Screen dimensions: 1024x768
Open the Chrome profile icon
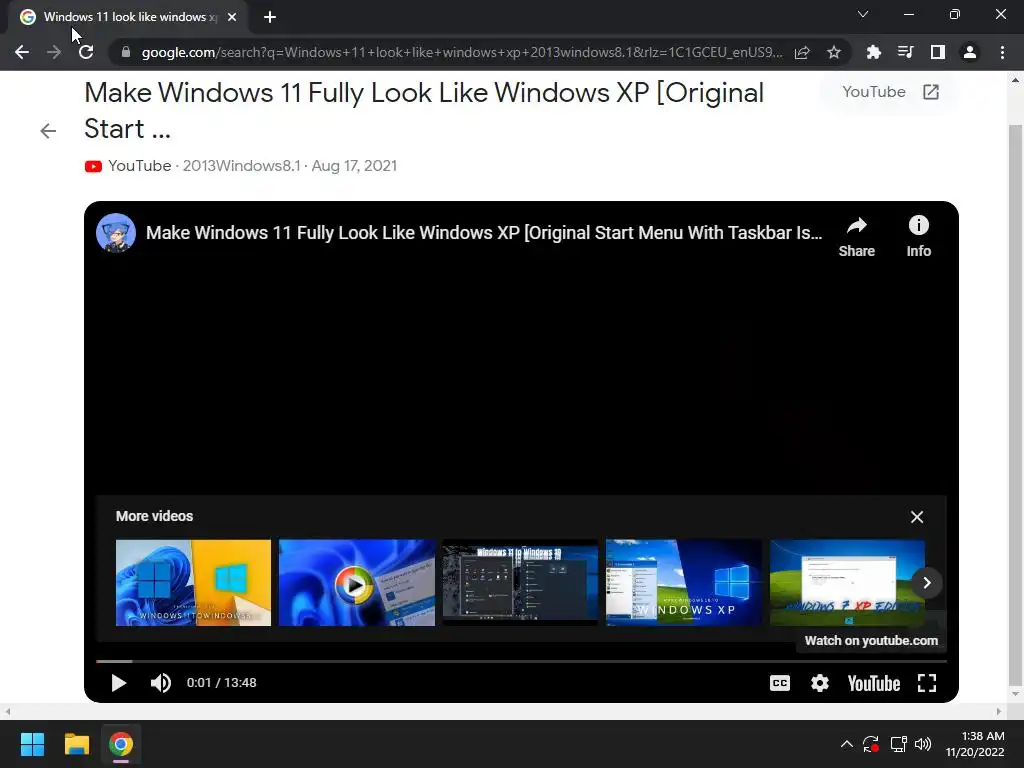tap(970, 52)
